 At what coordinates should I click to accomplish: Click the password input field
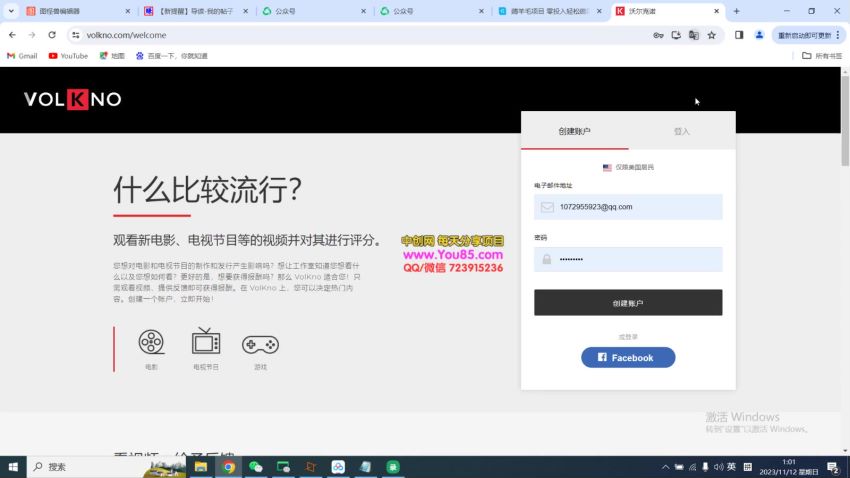pyautogui.click(x=628, y=259)
